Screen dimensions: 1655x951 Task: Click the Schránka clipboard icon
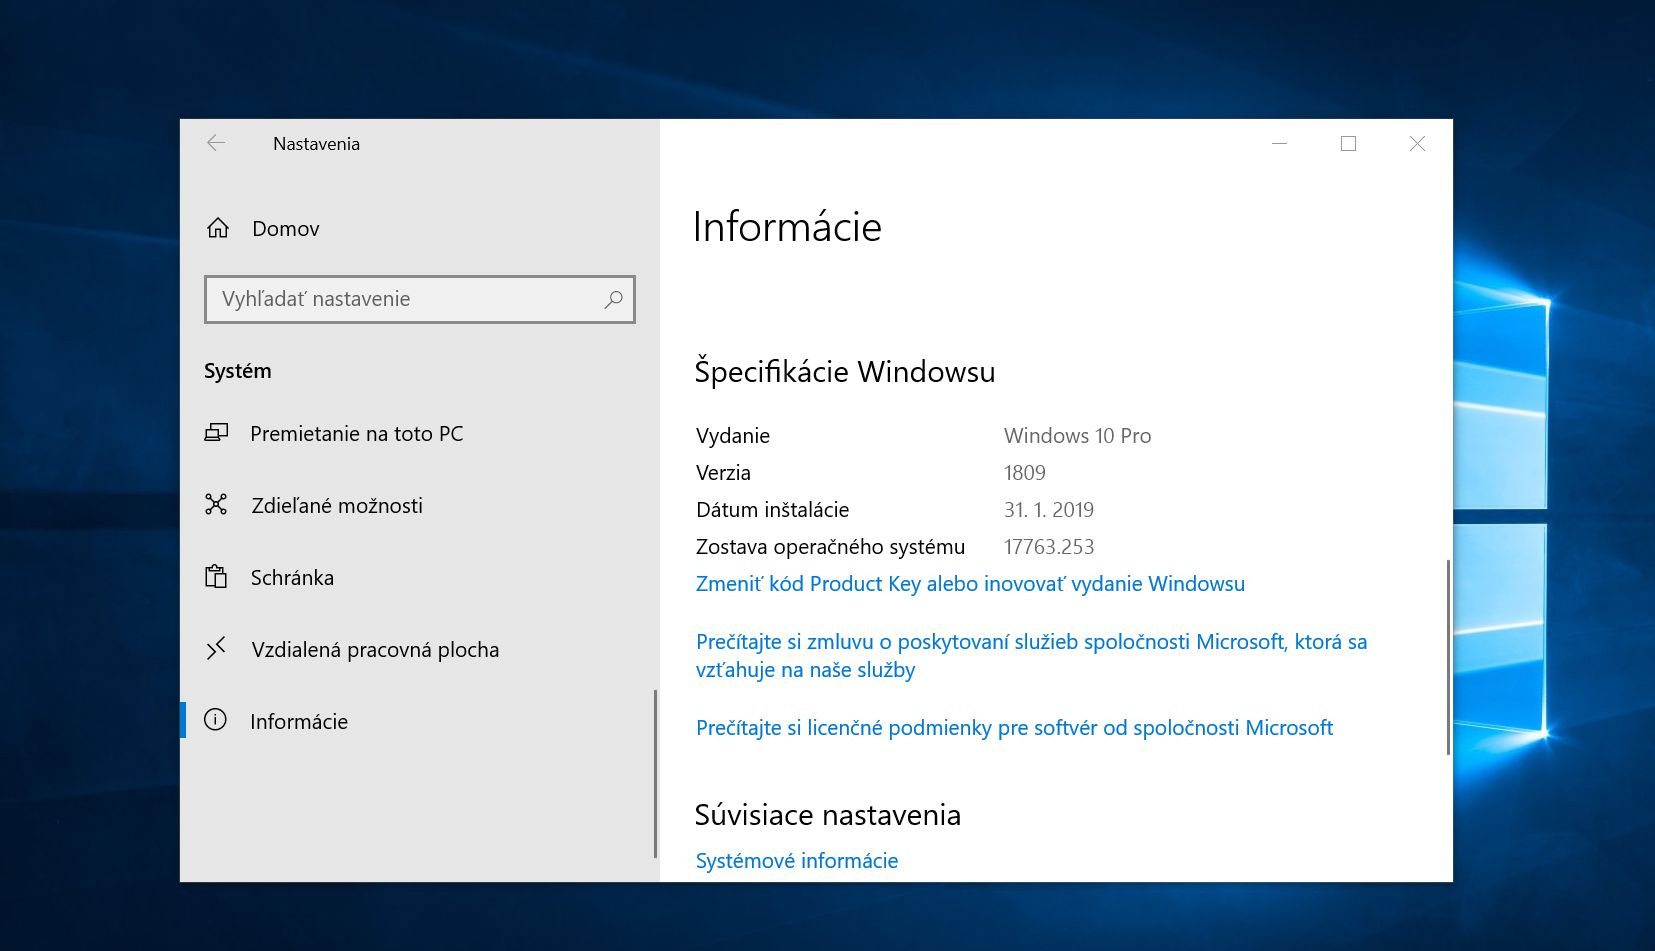(216, 577)
